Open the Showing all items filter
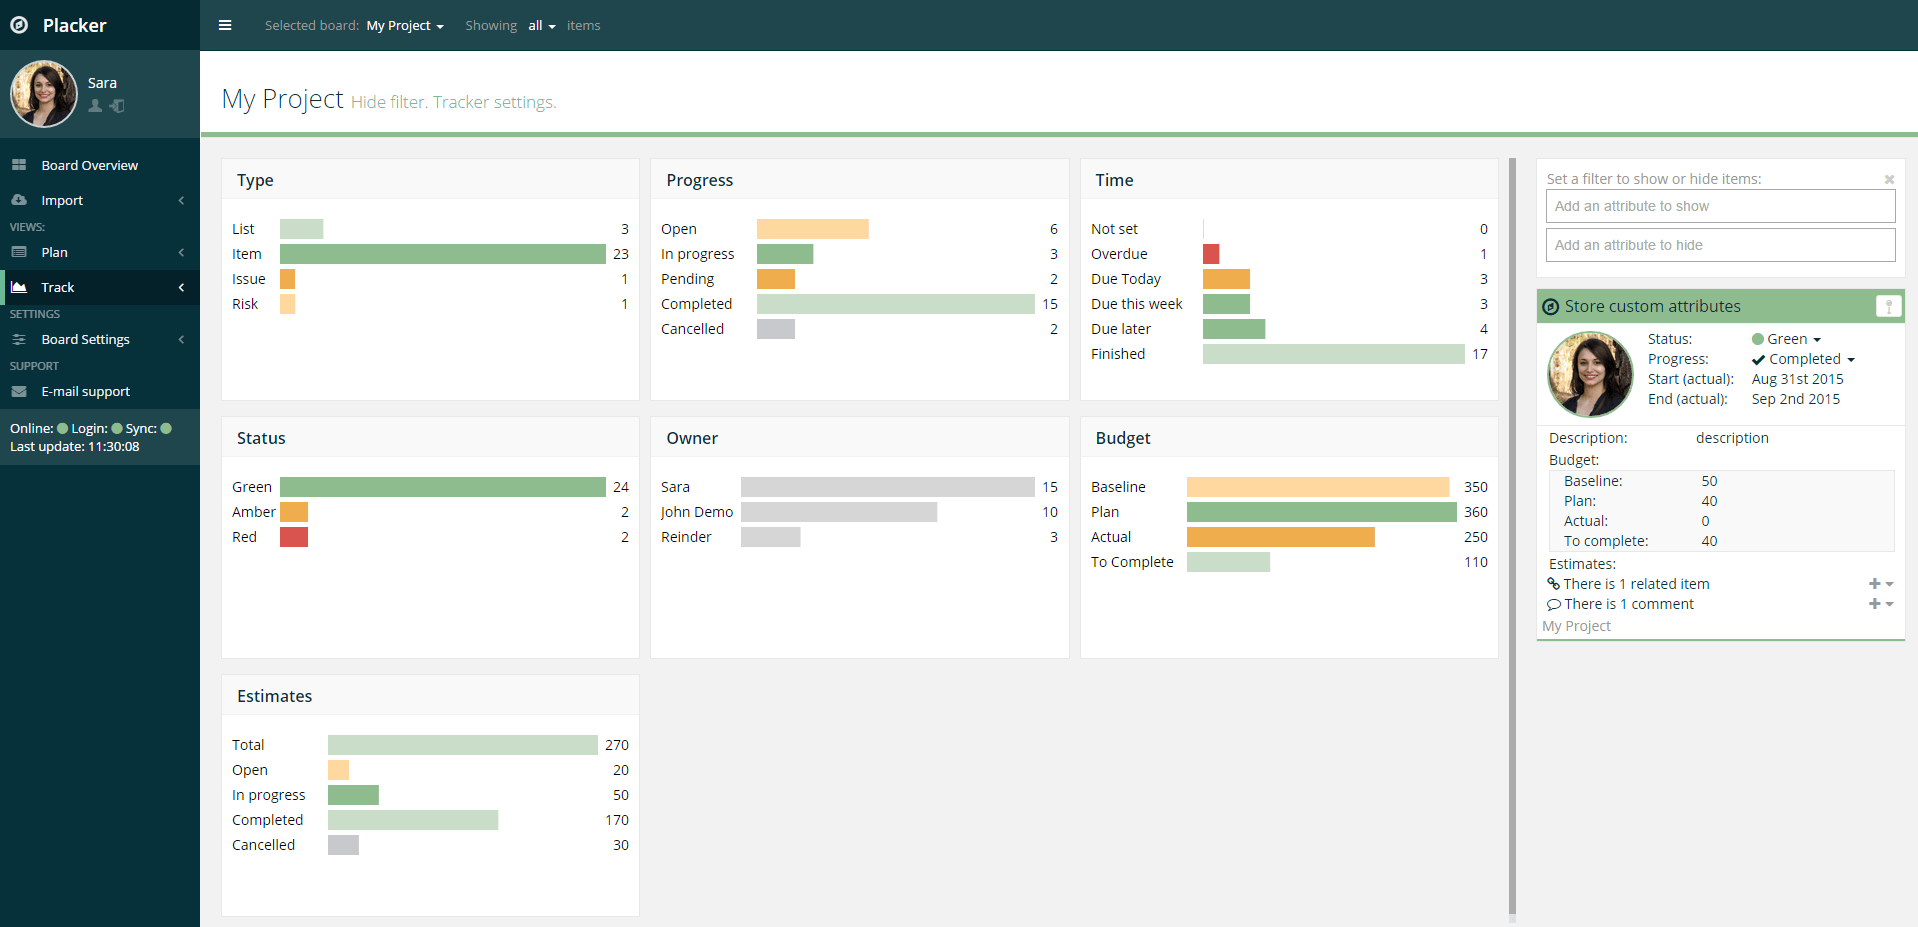1918x927 pixels. [541, 25]
